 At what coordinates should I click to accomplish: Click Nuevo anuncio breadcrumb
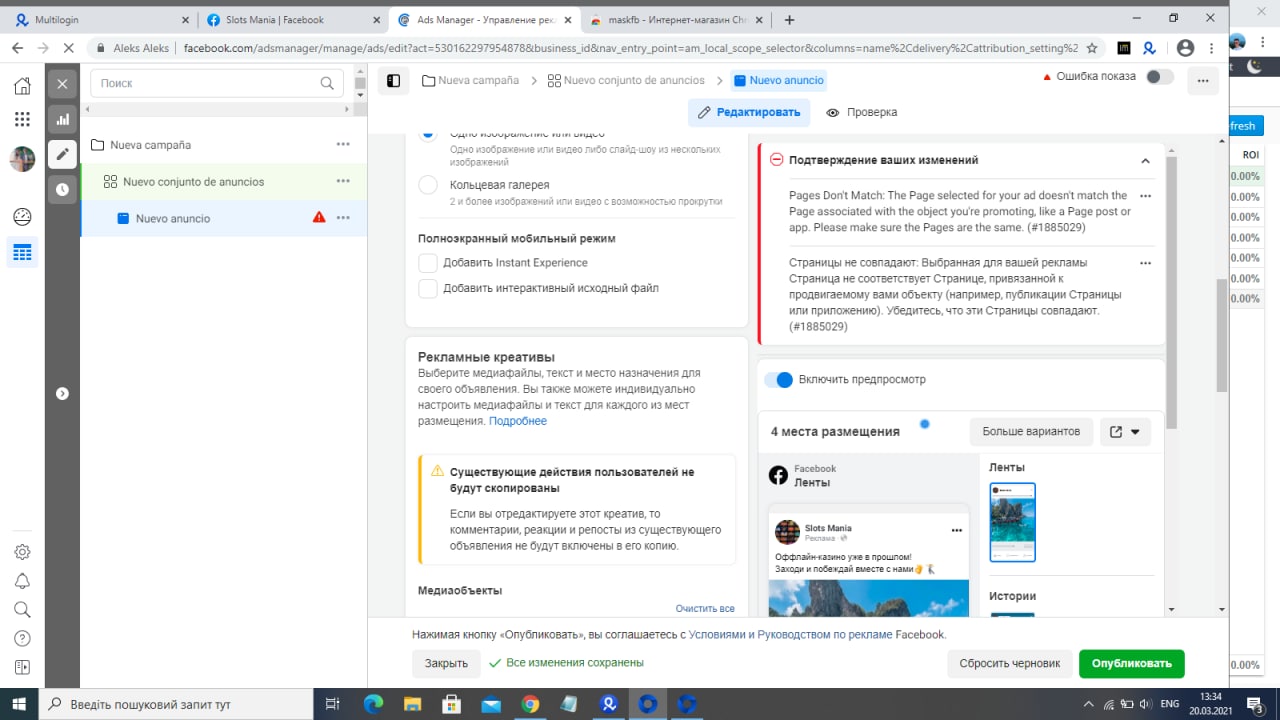(x=779, y=81)
